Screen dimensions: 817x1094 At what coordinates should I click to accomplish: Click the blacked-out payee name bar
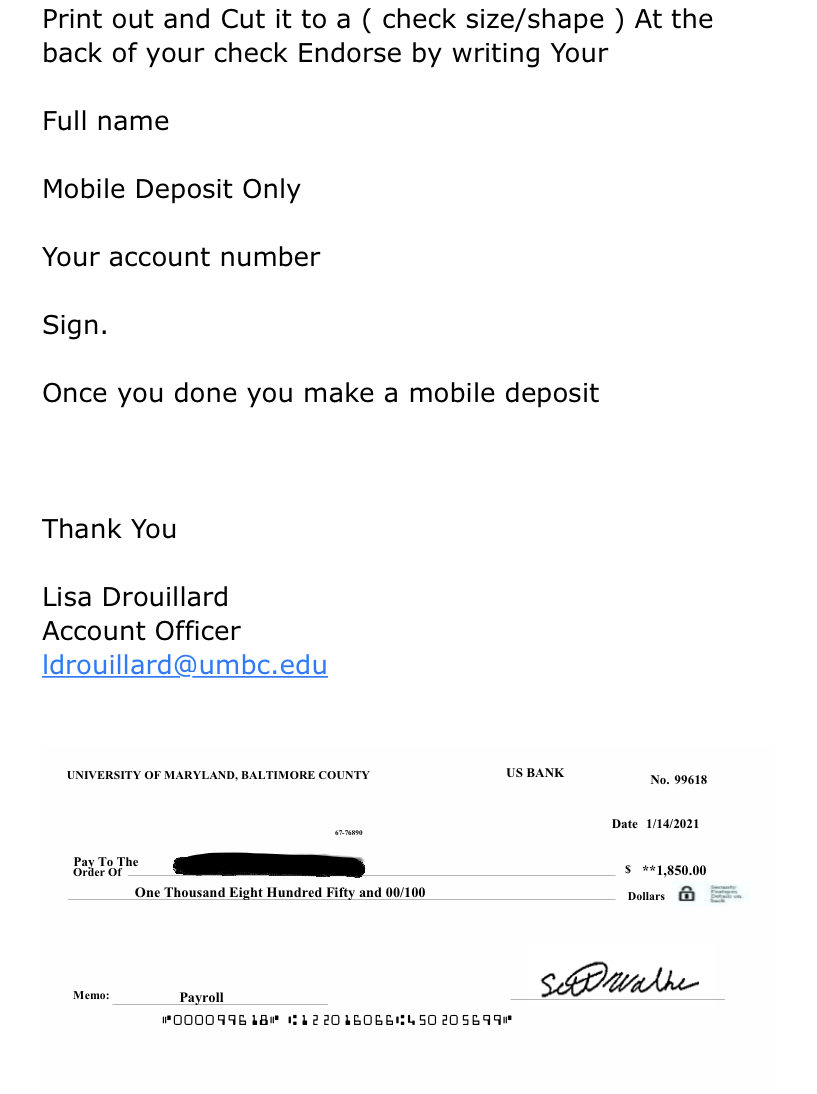tap(269, 866)
